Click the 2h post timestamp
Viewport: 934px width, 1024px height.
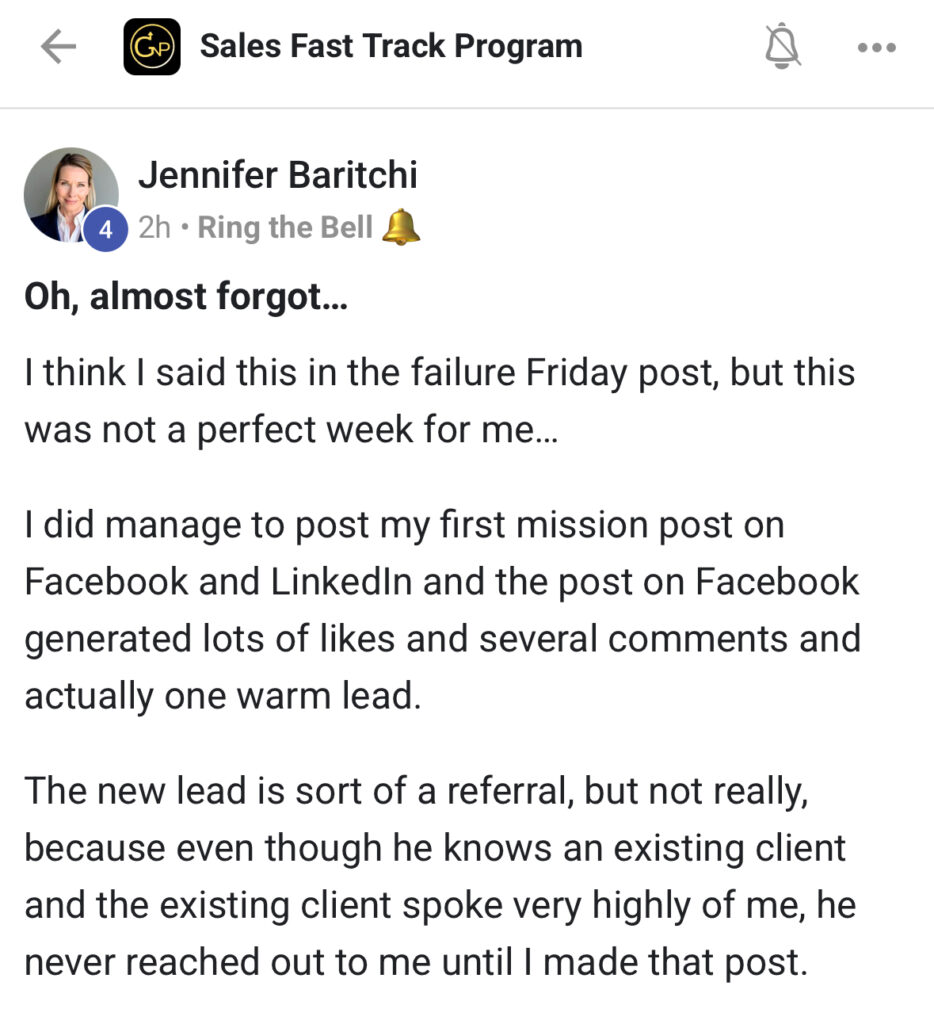pos(154,228)
